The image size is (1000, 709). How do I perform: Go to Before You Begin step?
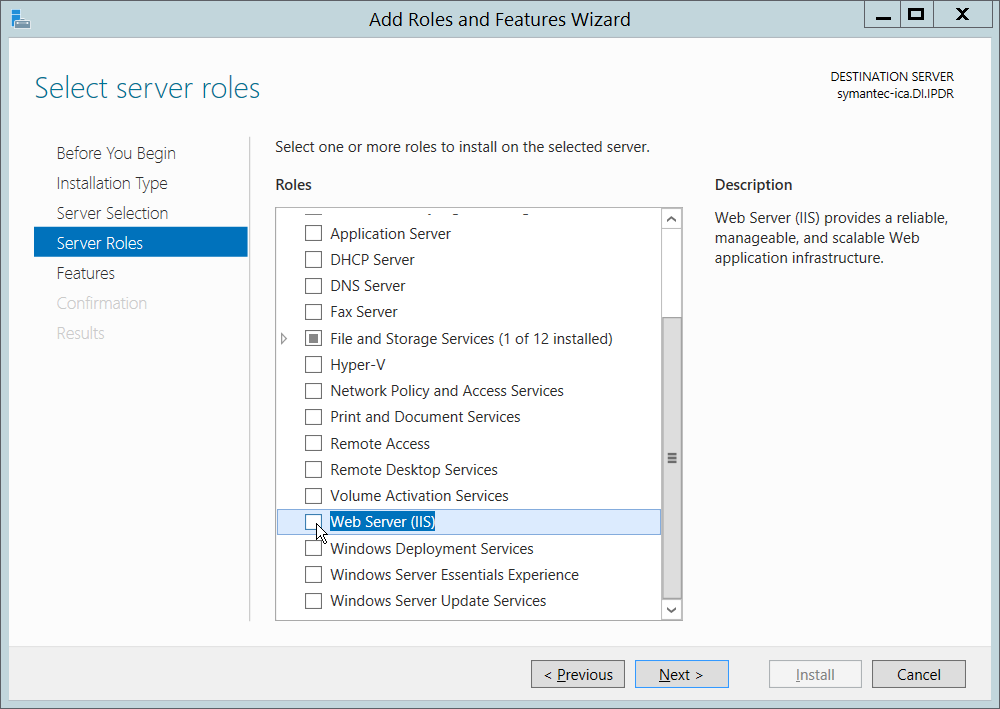116,153
